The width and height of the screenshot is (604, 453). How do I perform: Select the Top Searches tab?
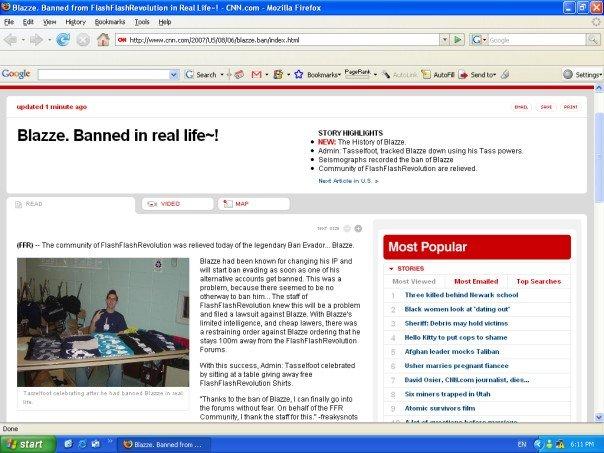click(x=539, y=282)
